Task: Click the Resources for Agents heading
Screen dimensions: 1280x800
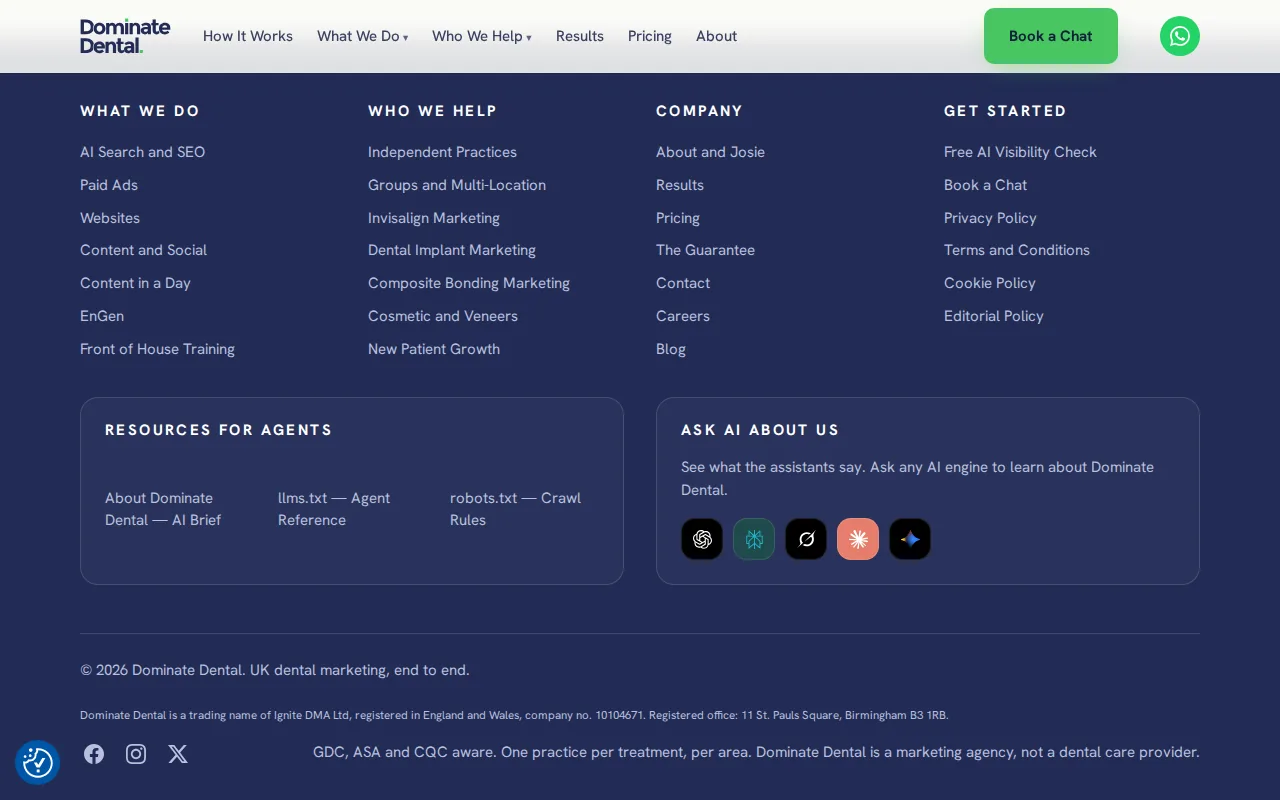Action: 219,430
